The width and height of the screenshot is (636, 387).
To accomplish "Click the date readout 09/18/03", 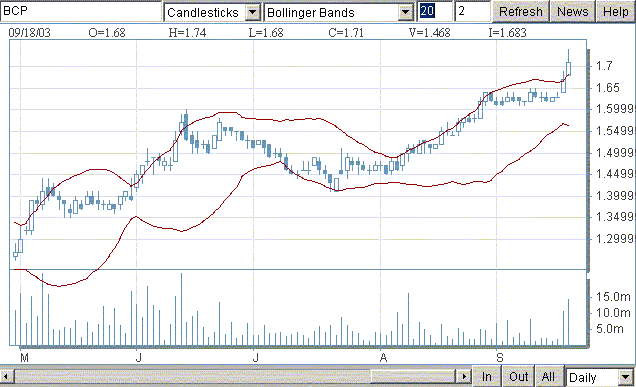I will (x=30, y=32).
